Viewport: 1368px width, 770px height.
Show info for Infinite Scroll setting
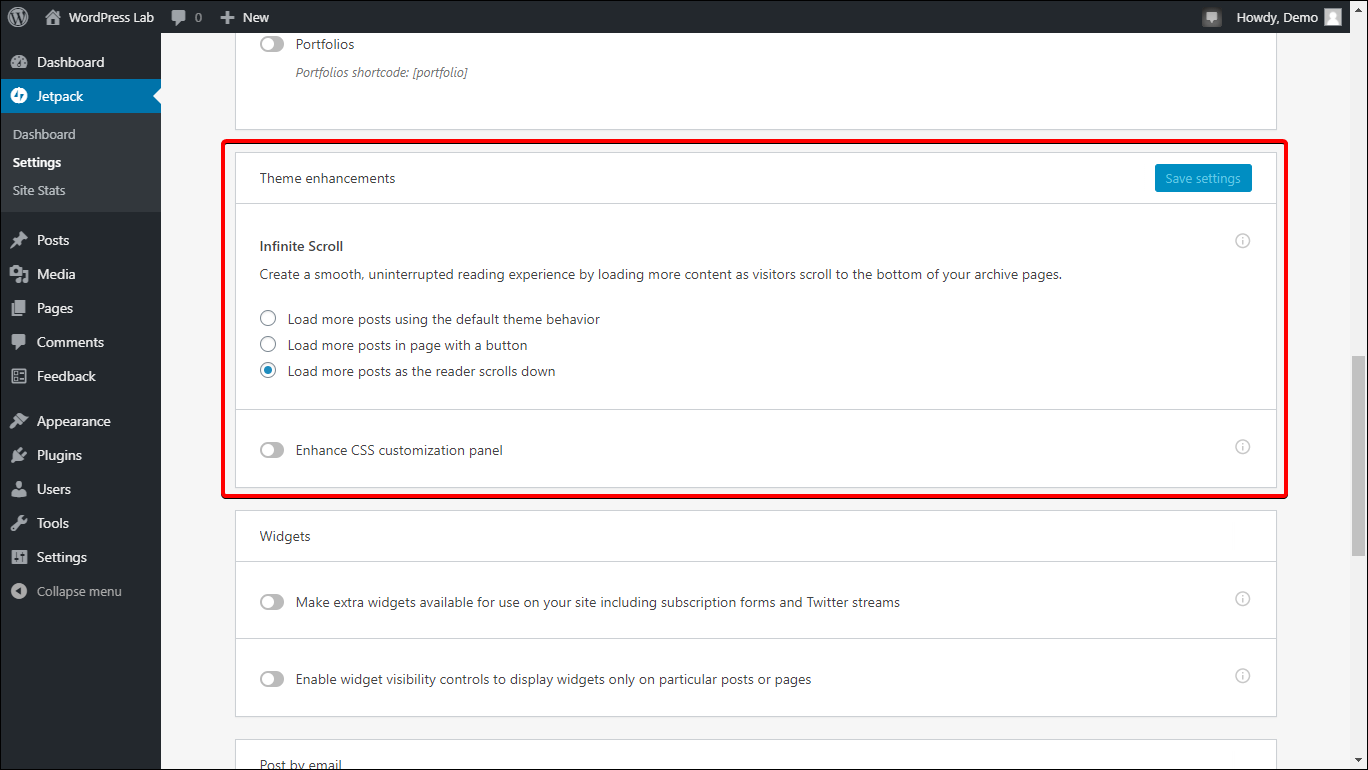pyautogui.click(x=1242, y=241)
